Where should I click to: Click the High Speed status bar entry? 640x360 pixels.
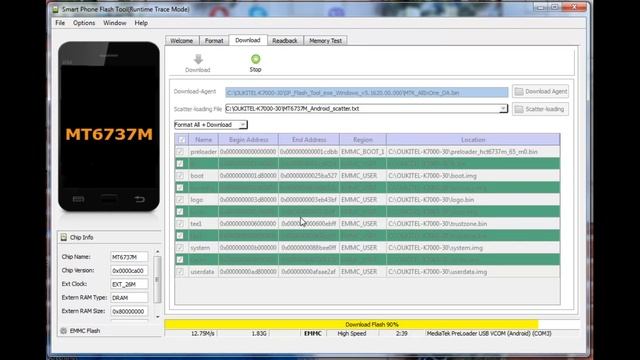pyautogui.click(x=352, y=333)
